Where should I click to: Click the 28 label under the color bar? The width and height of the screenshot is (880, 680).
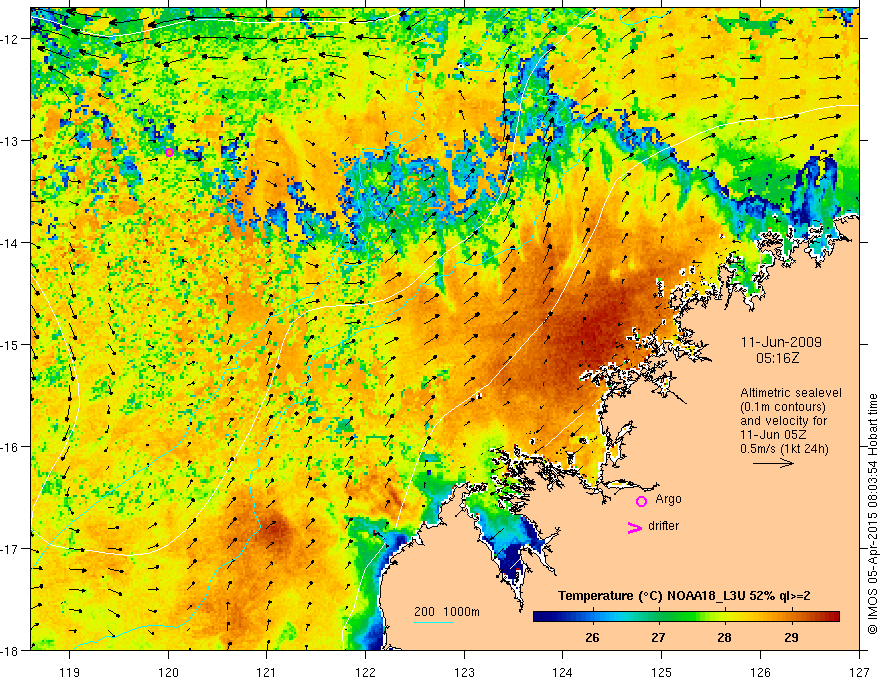coord(725,637)
